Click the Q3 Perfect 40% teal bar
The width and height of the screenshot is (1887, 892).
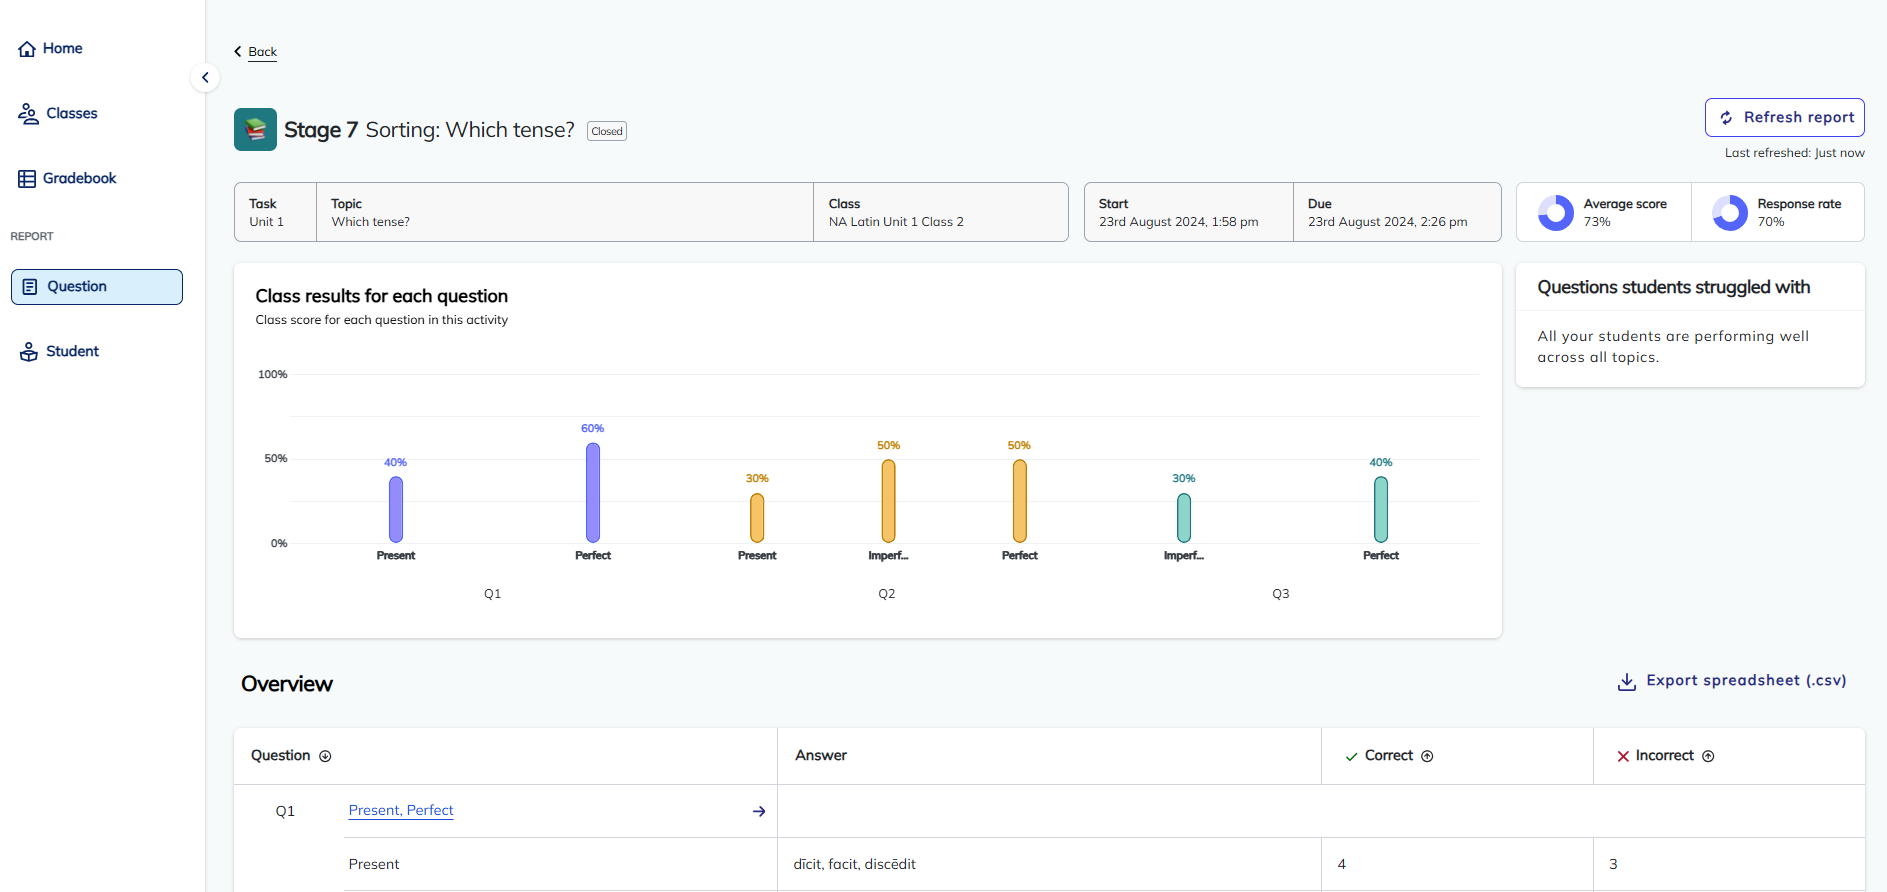point(1381,510)
